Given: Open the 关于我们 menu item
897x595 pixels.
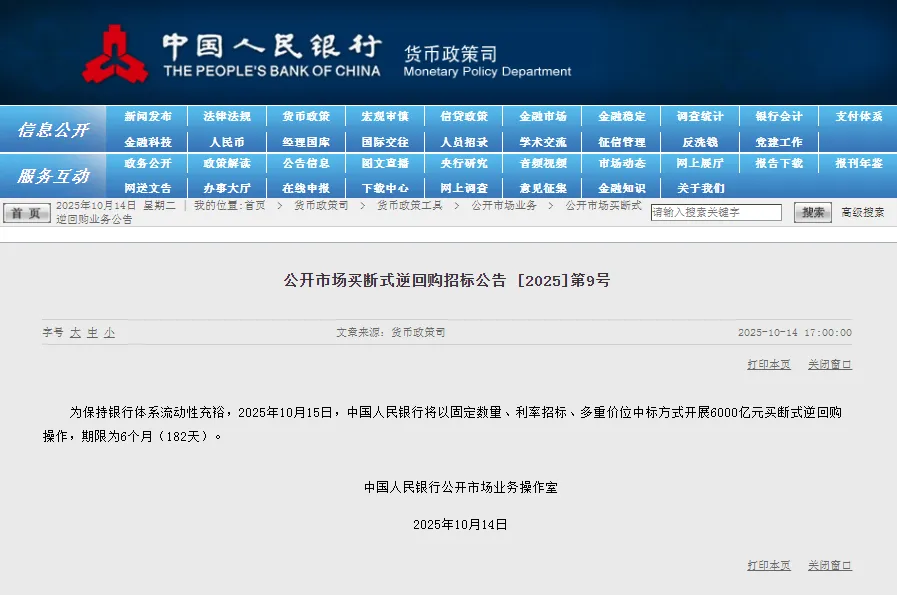Looking at the screenshot, I should pyautogui.click(x=700, y=188).
